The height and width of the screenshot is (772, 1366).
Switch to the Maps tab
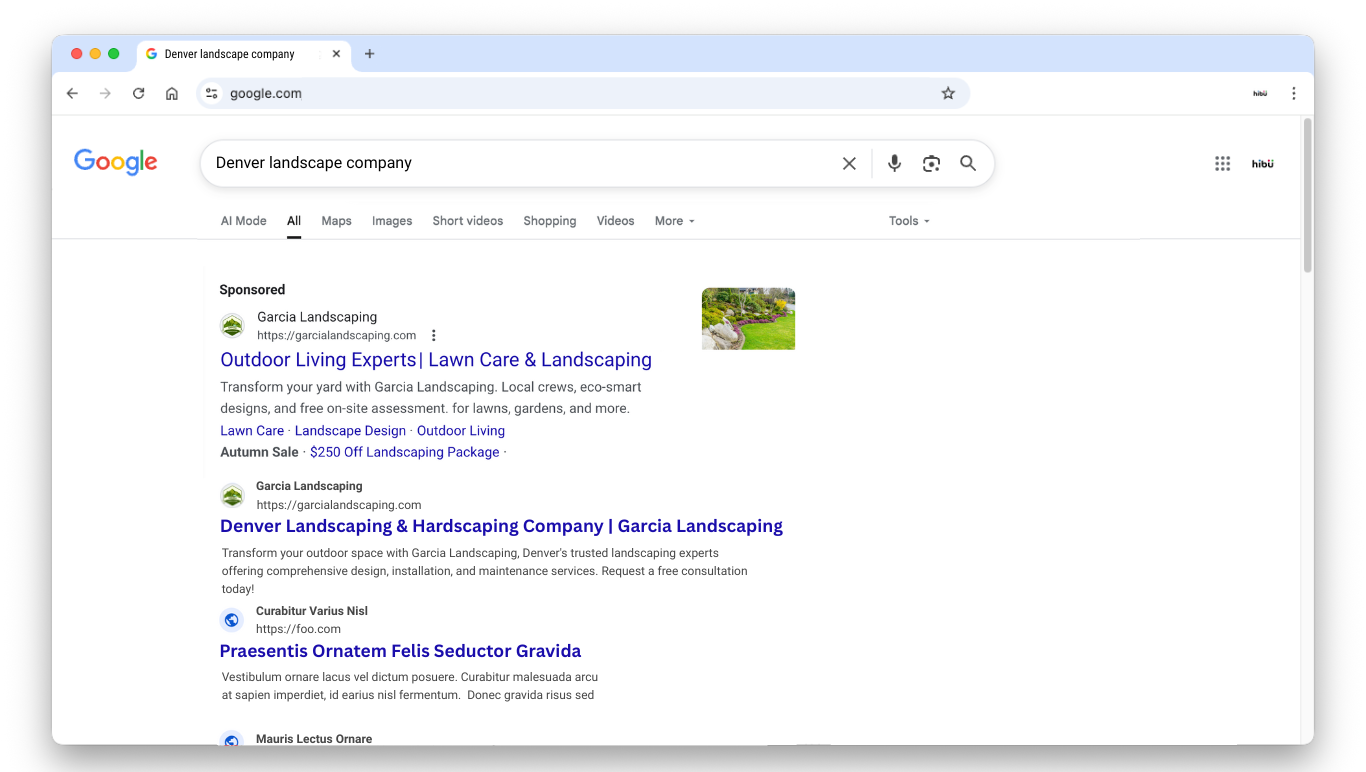(x=336, y=221)
